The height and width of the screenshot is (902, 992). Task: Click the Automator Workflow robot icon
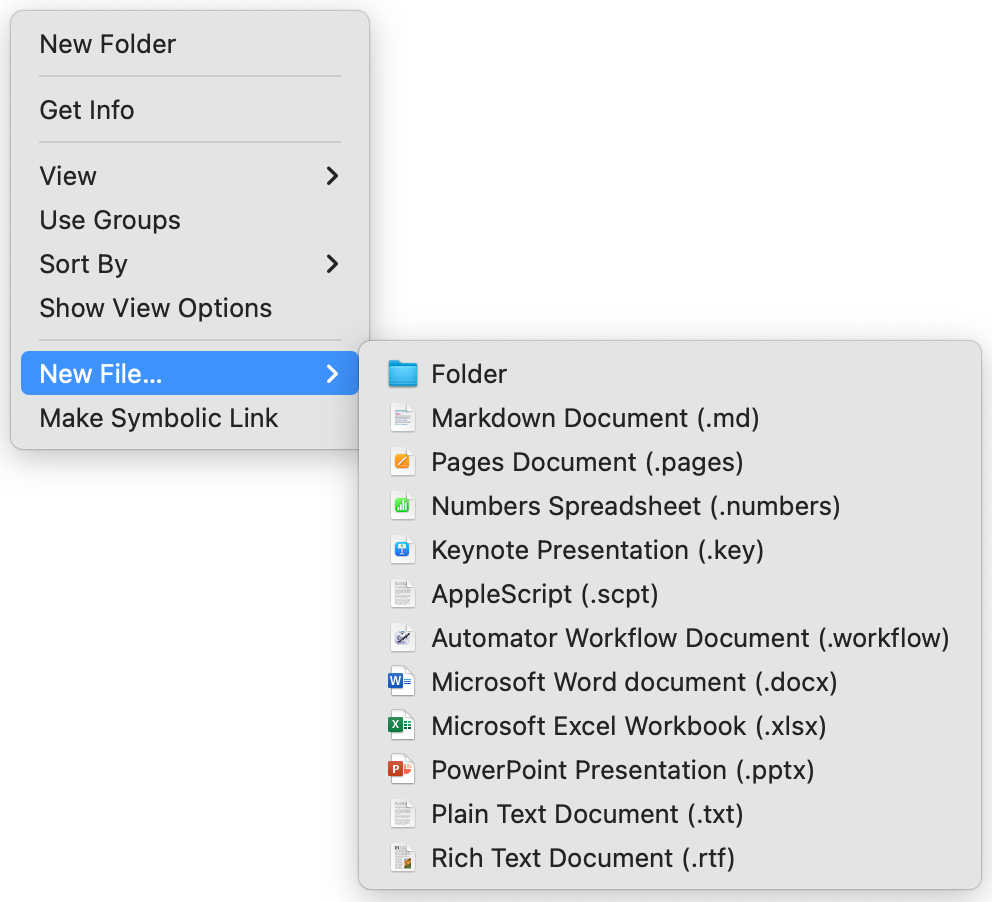tap(402, 638)
